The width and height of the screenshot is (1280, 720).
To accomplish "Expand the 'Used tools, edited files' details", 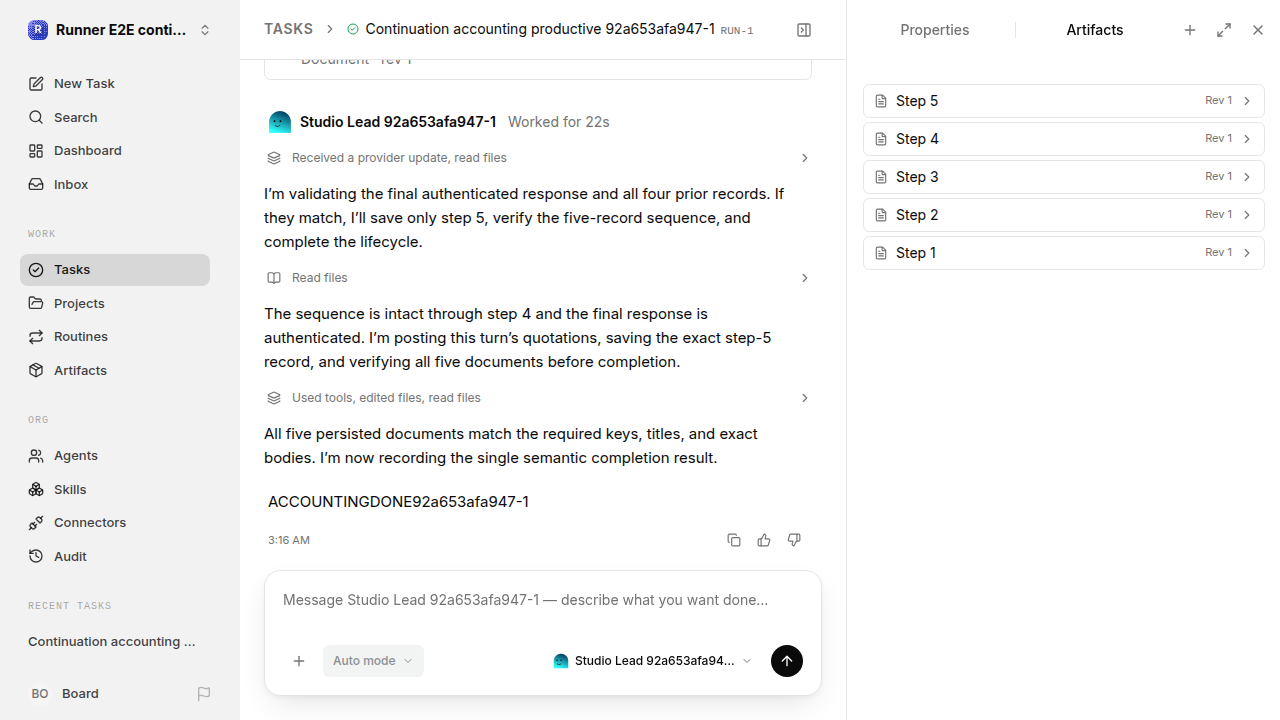I will pos(538,398).
